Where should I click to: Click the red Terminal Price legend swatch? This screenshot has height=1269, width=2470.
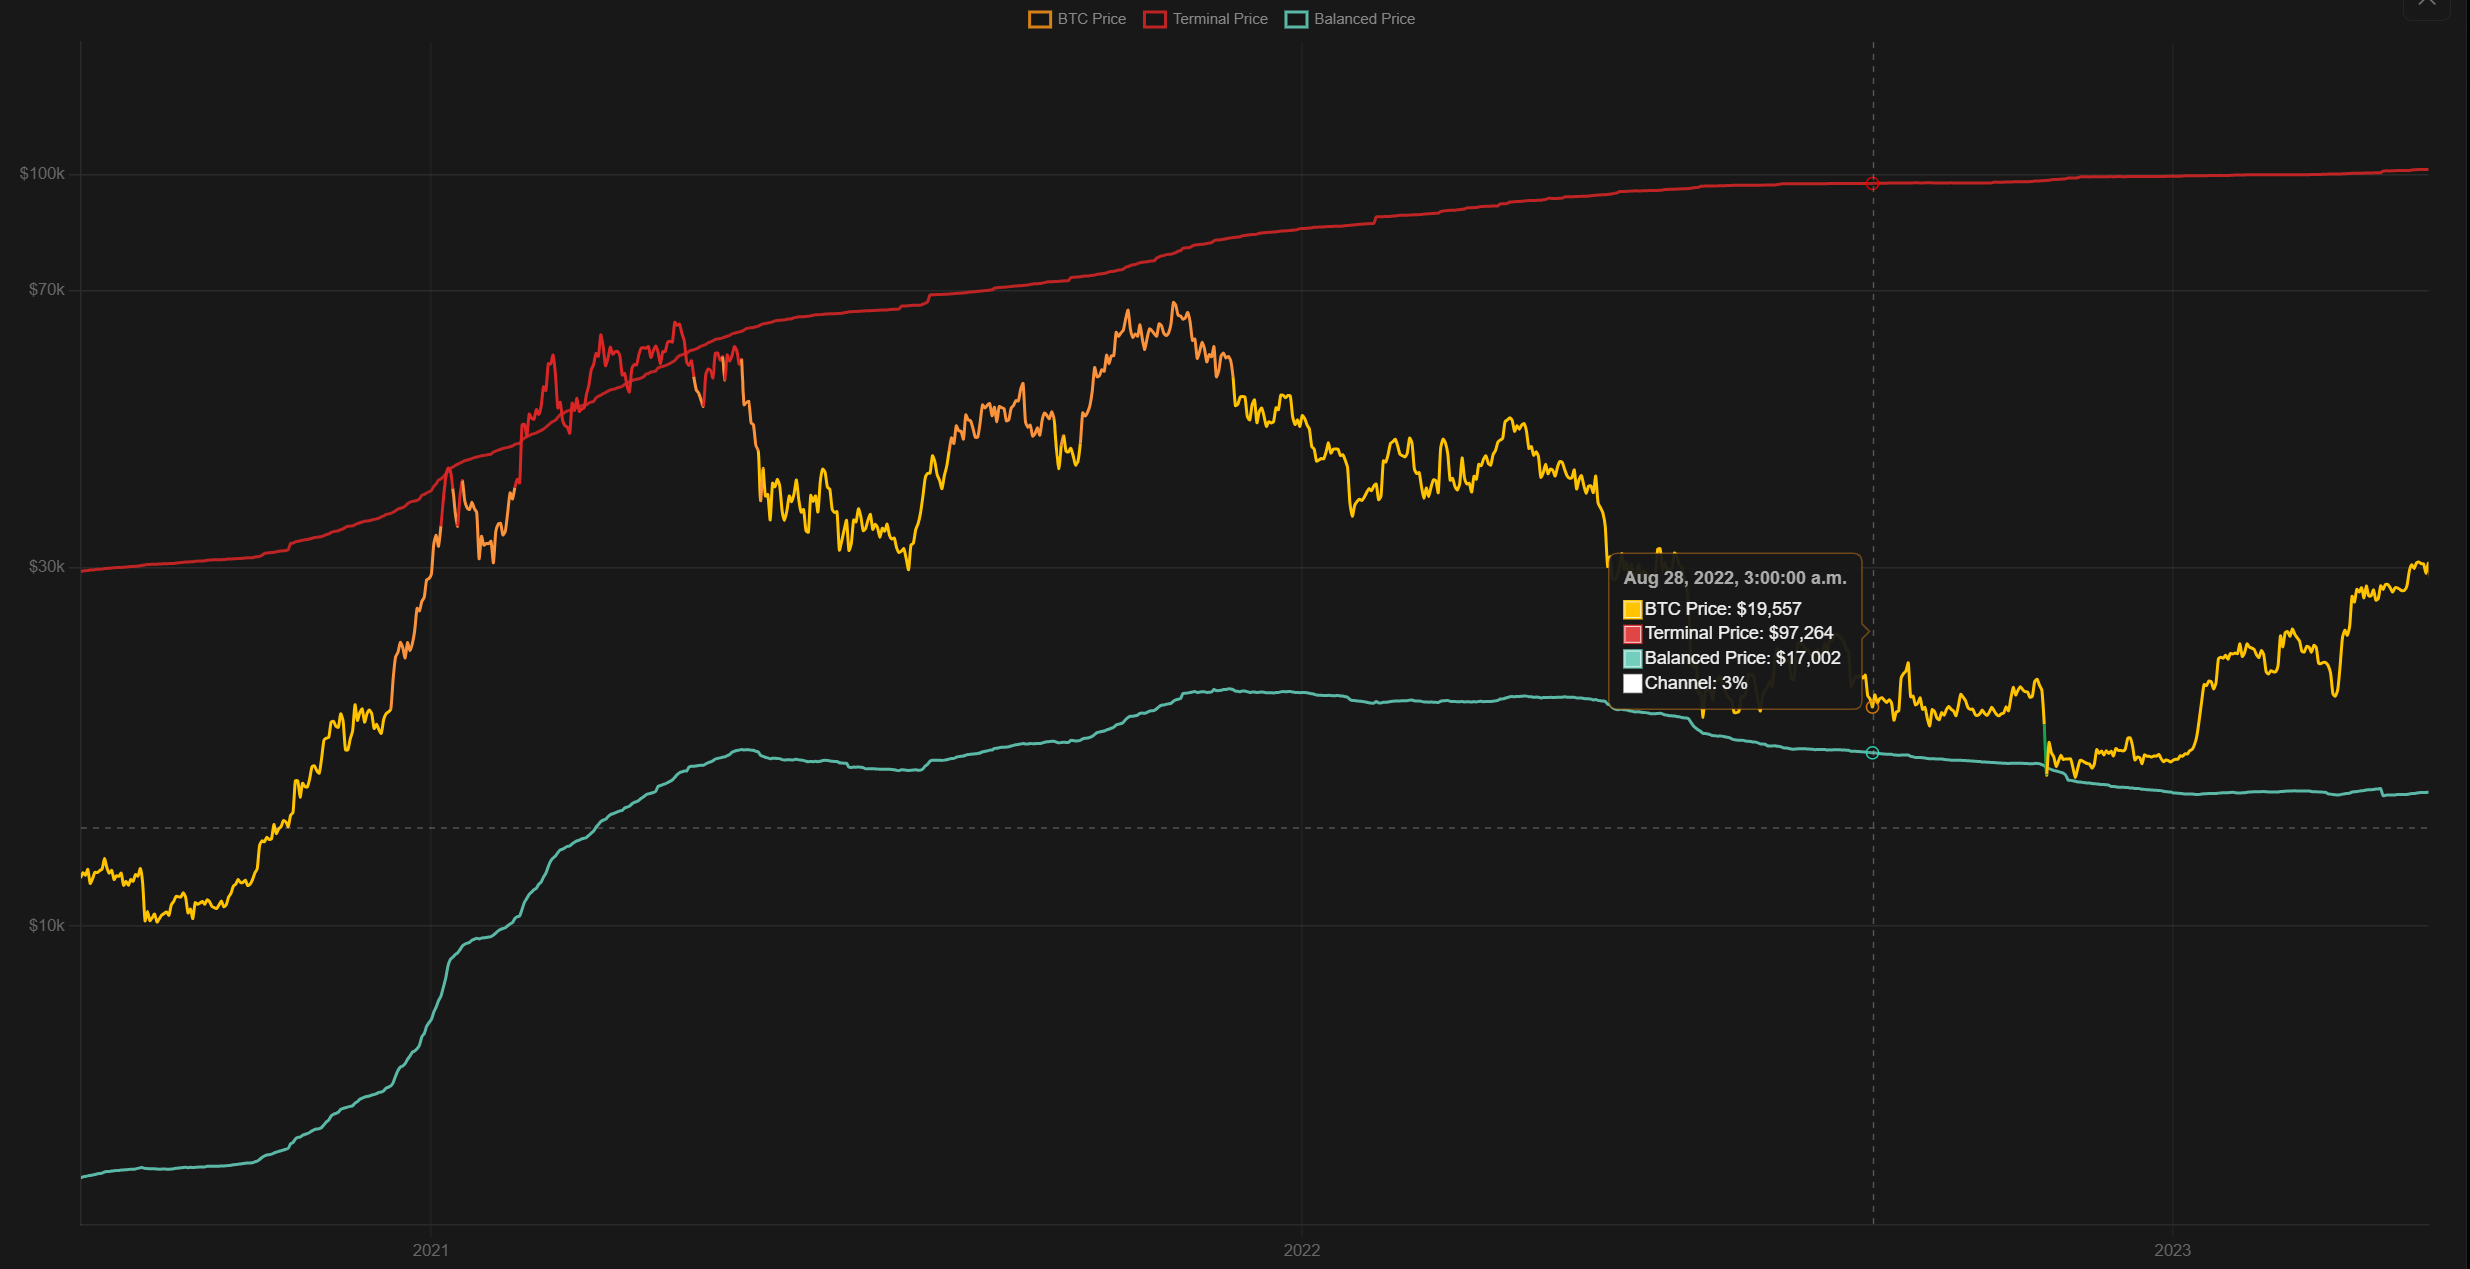point(1155,19)
